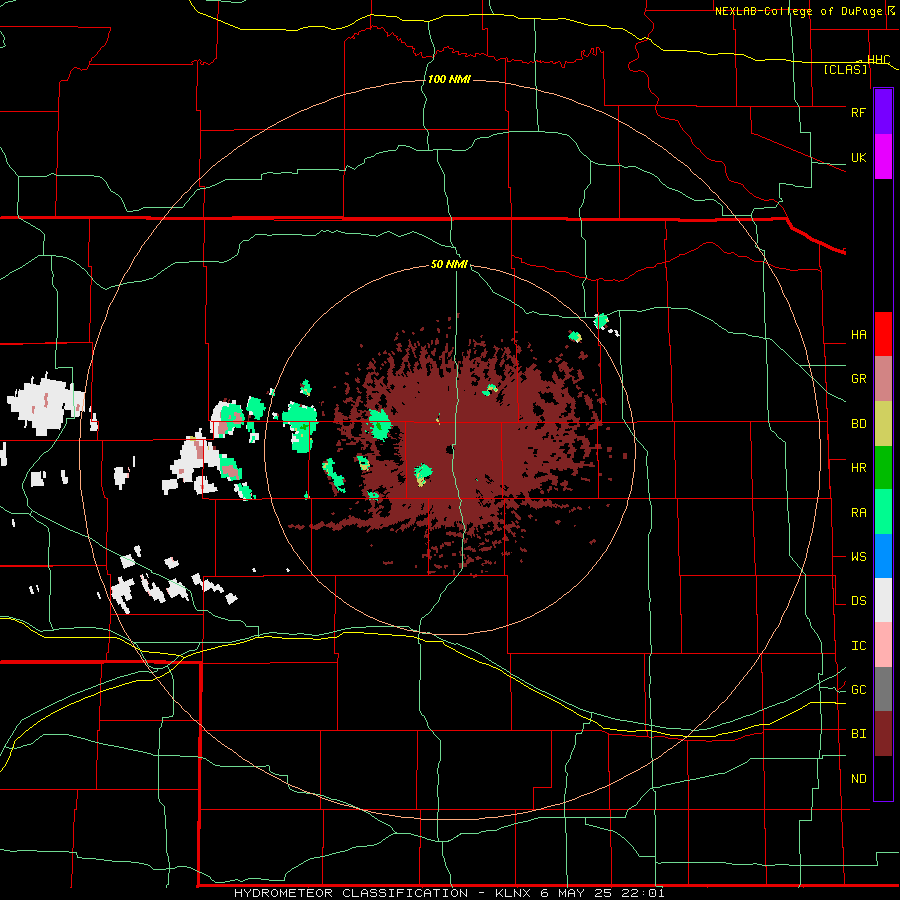
Task: Click the blue WS legend swatch
Action: point(883,556)
